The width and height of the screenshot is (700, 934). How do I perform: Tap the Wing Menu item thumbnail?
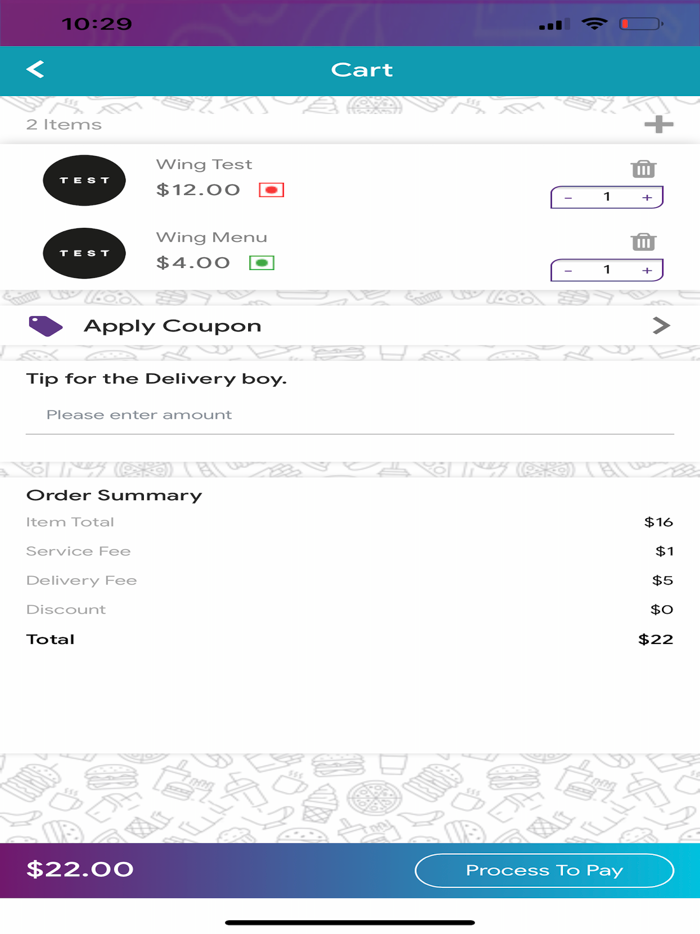pos(84,252)
